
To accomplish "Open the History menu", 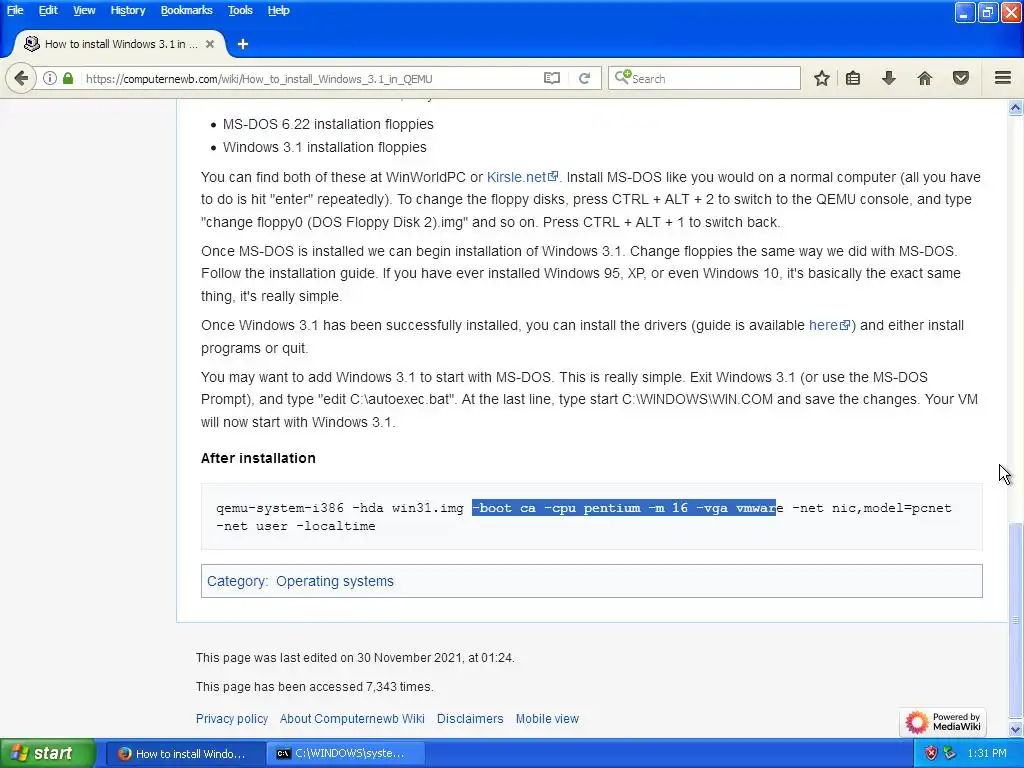I will 127,10.
